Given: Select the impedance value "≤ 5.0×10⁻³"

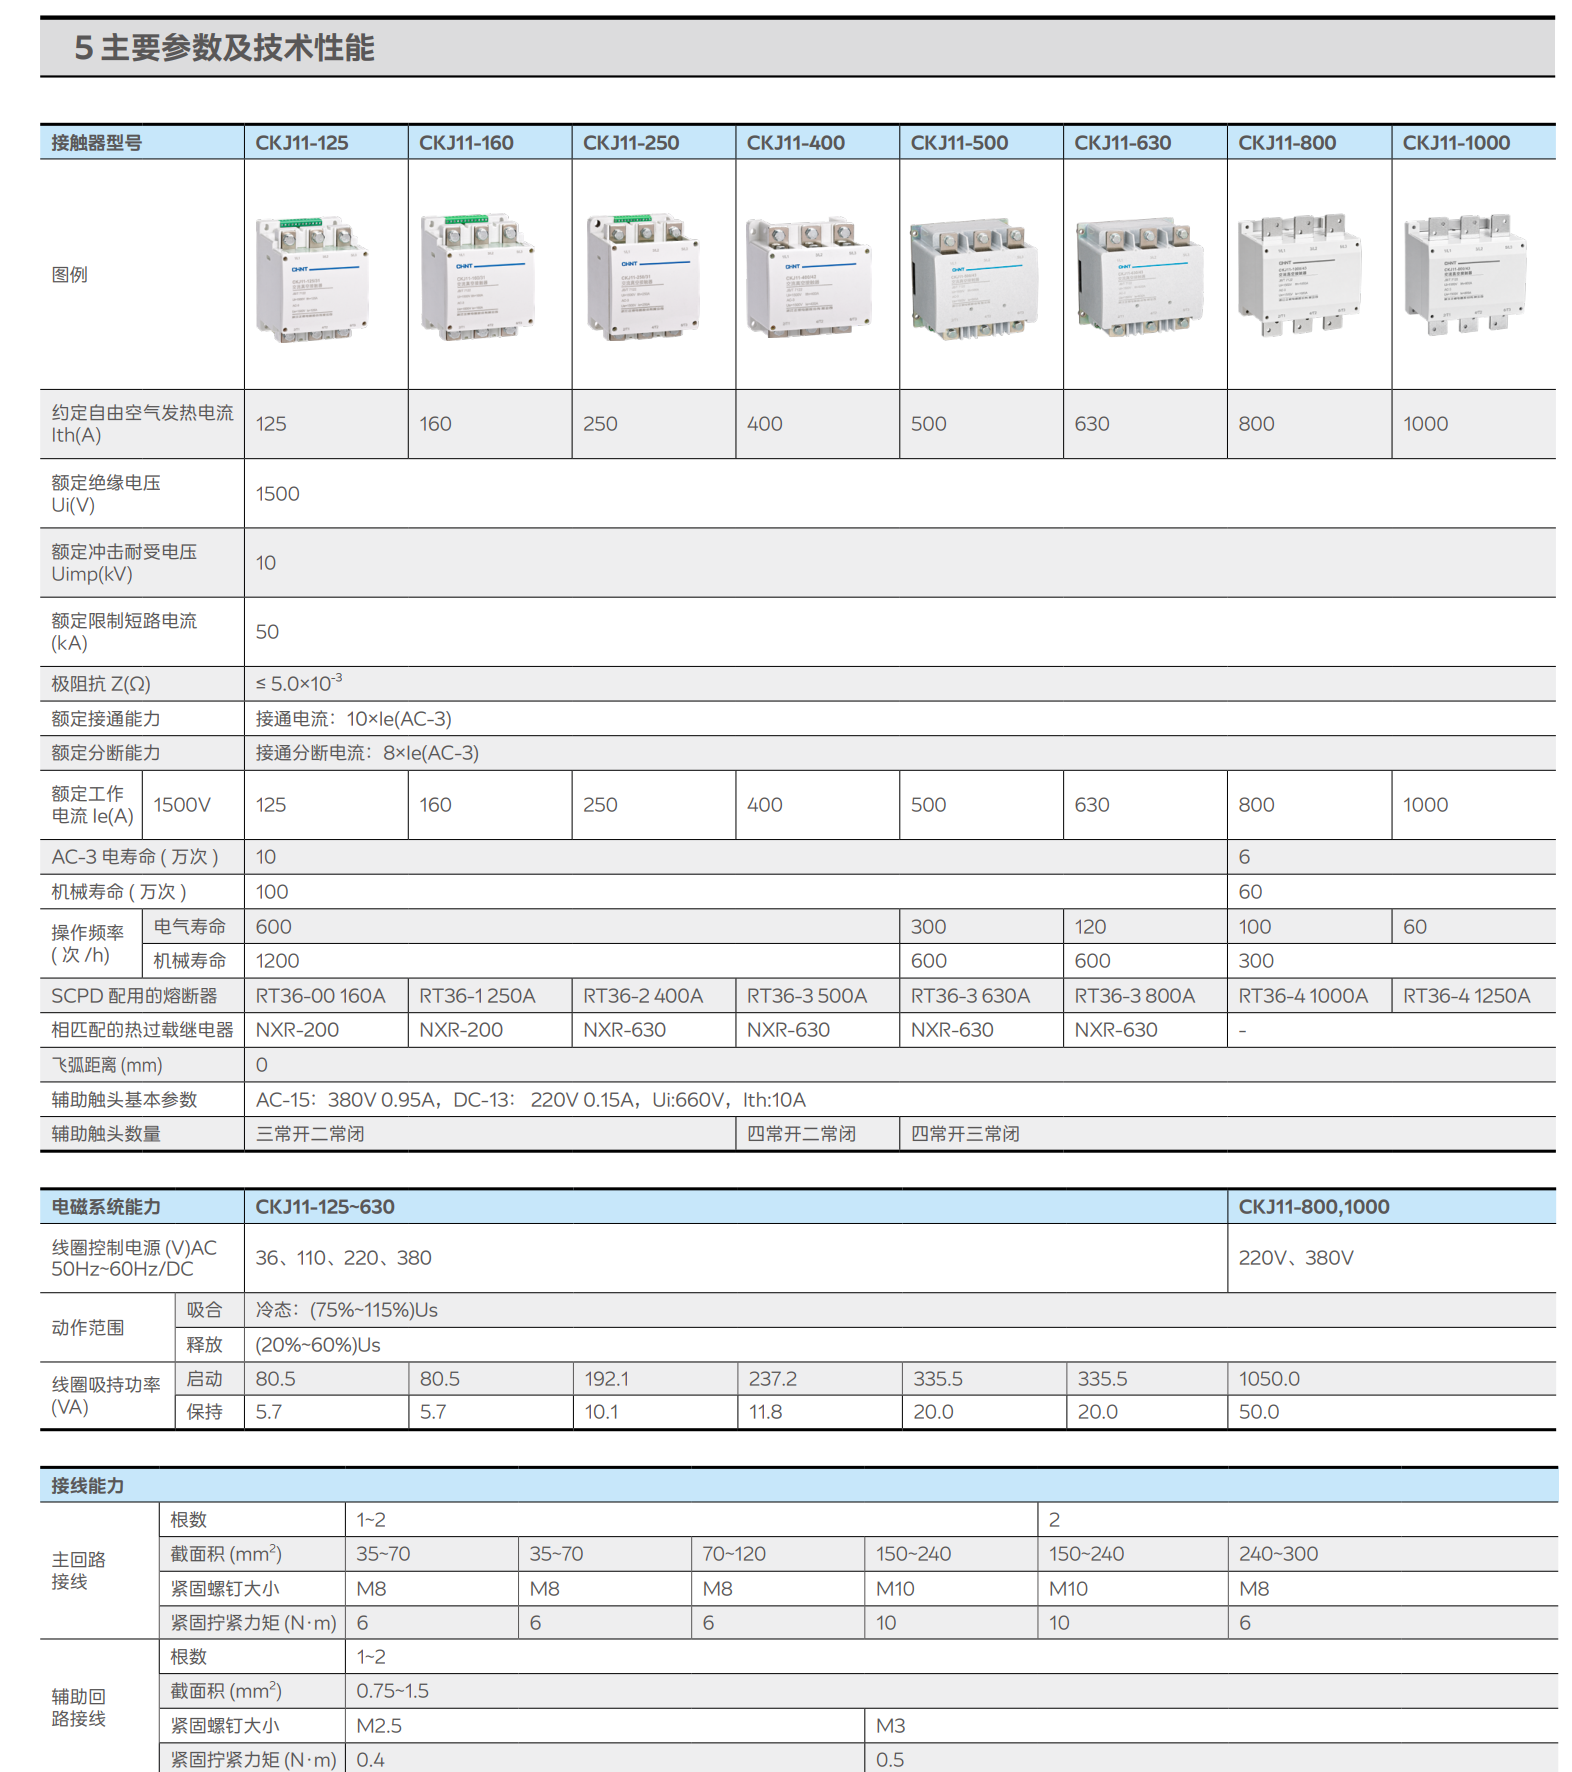Looking at the screenshot, I should pyautogui.click(x=299, y=683).
